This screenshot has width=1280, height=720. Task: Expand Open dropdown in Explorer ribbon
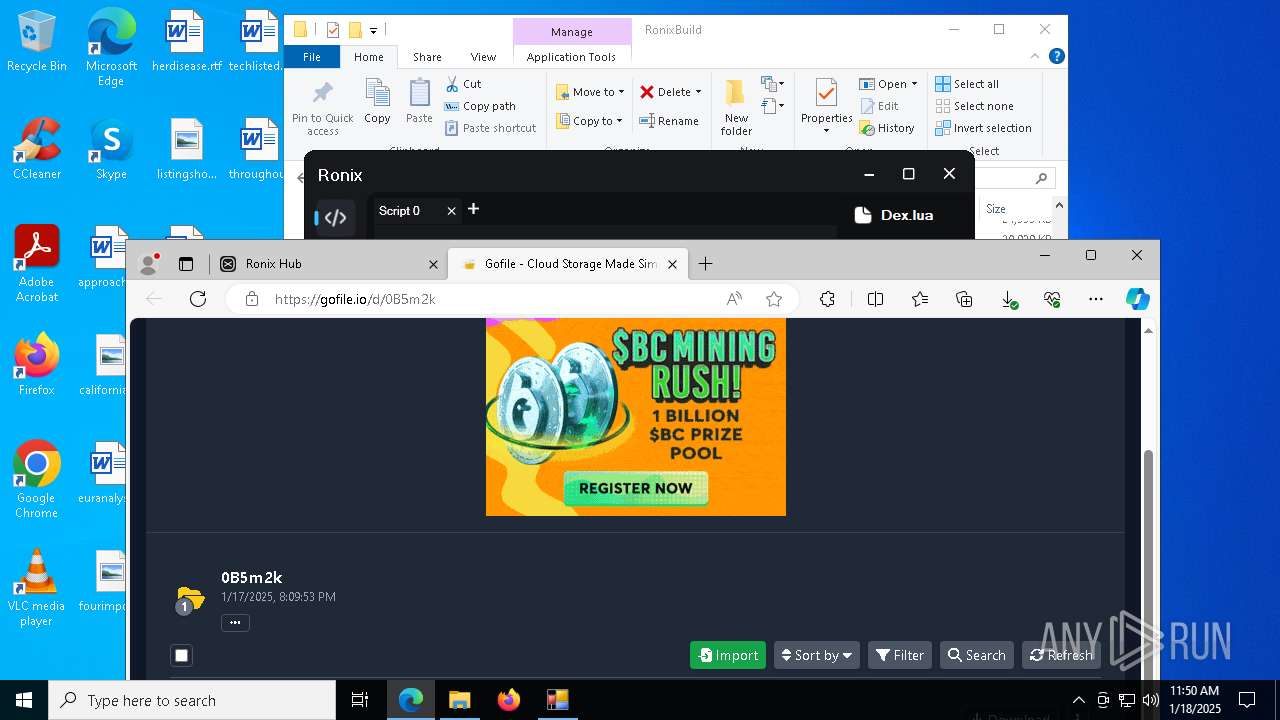point(914,84)
